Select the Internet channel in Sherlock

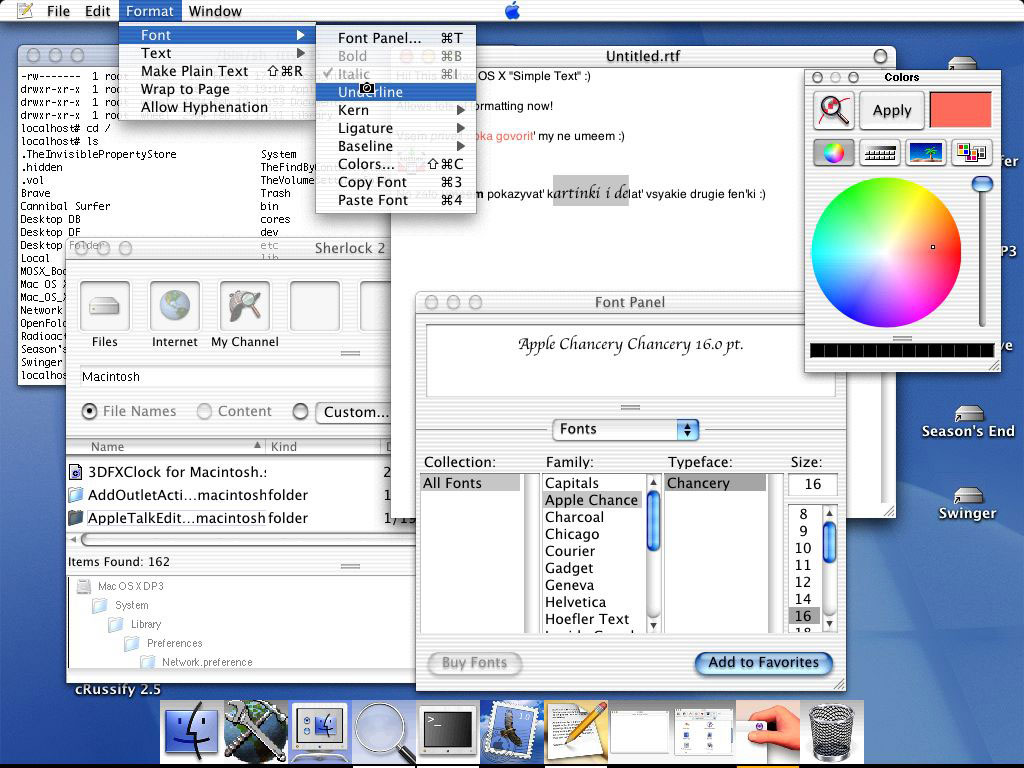[174, 306]
